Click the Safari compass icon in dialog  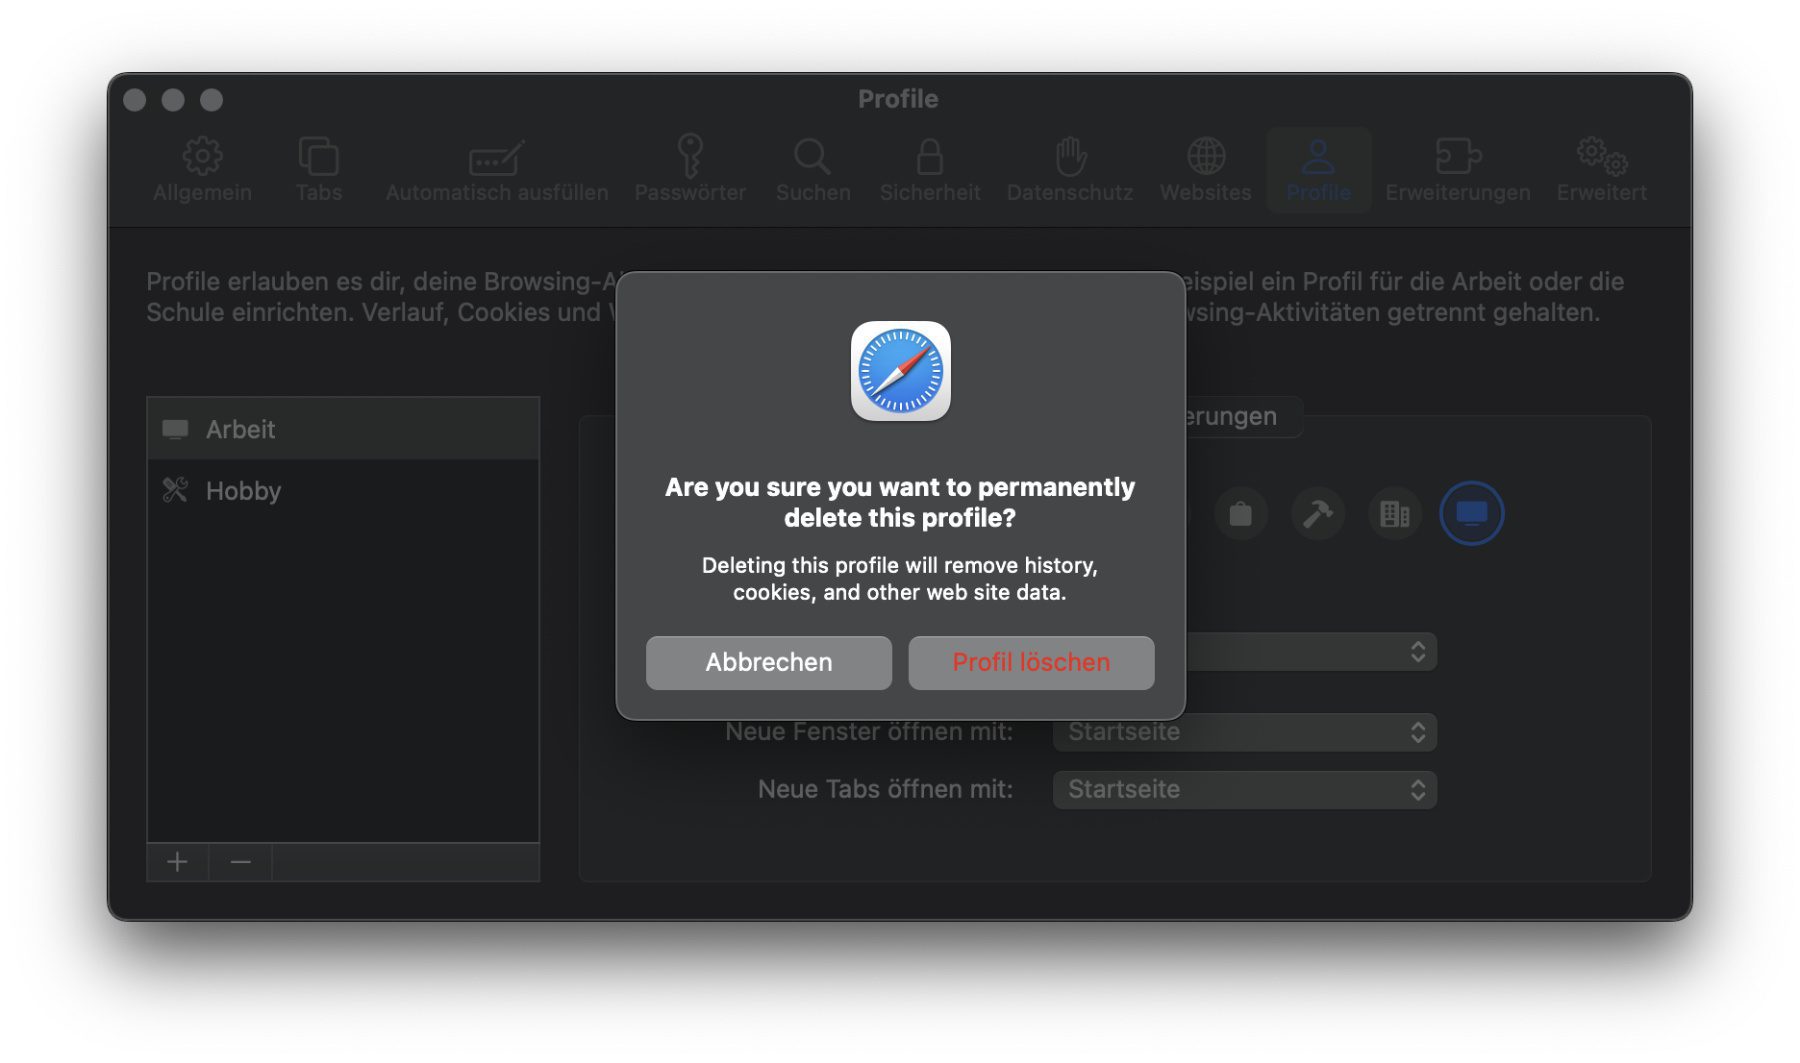click(x=900, y=371)
